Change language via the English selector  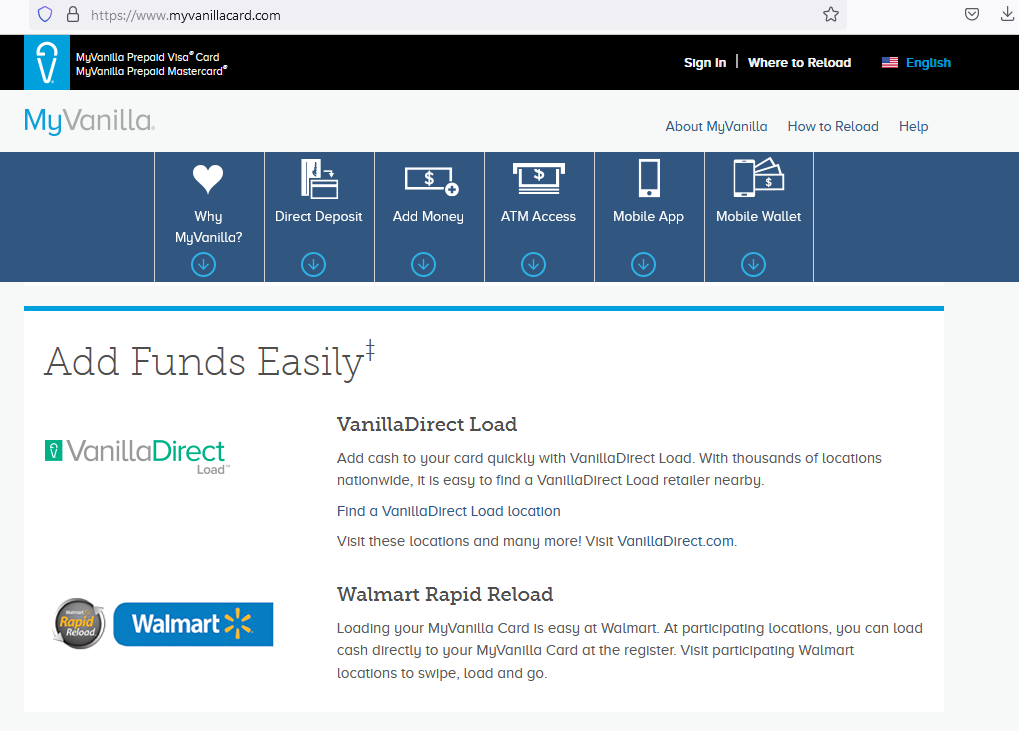pyautogui.click(x=928, y=62)
